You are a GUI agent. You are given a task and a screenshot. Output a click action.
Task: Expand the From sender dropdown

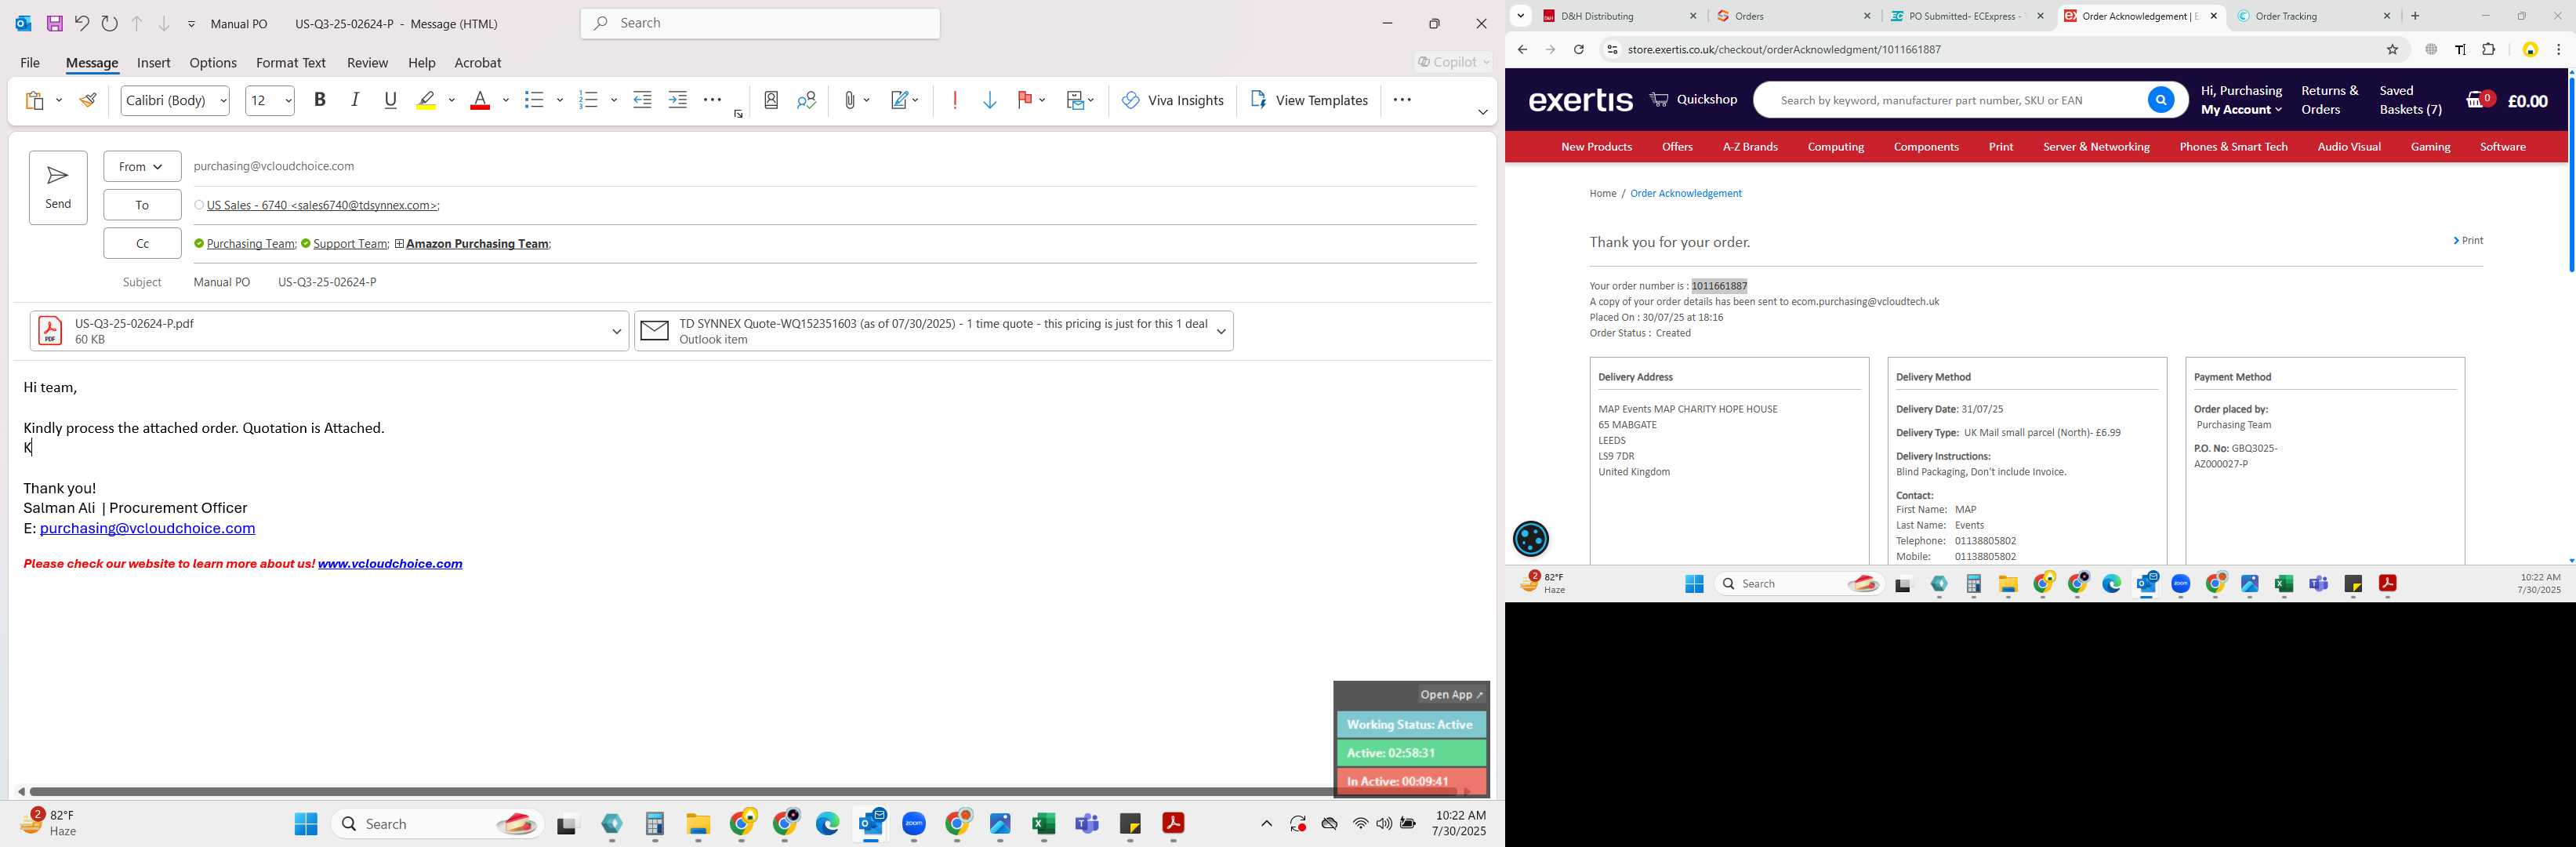[x=142, y=167]
